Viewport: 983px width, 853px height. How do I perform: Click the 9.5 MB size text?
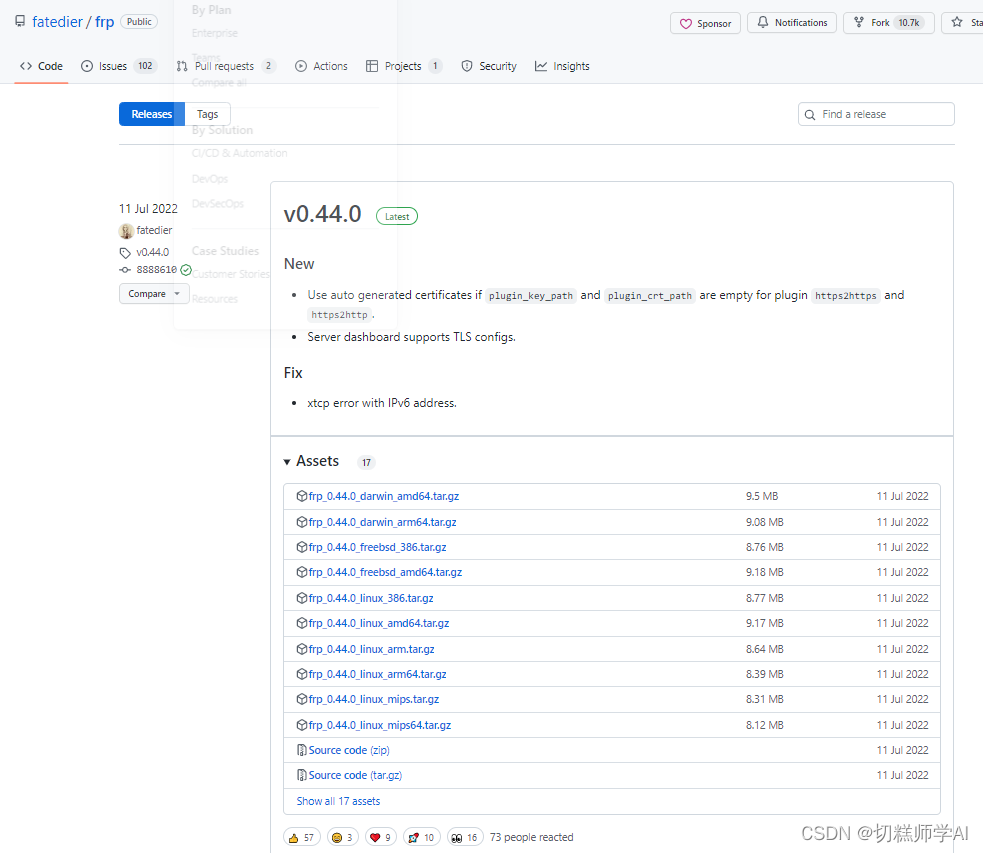coord(762,496)
